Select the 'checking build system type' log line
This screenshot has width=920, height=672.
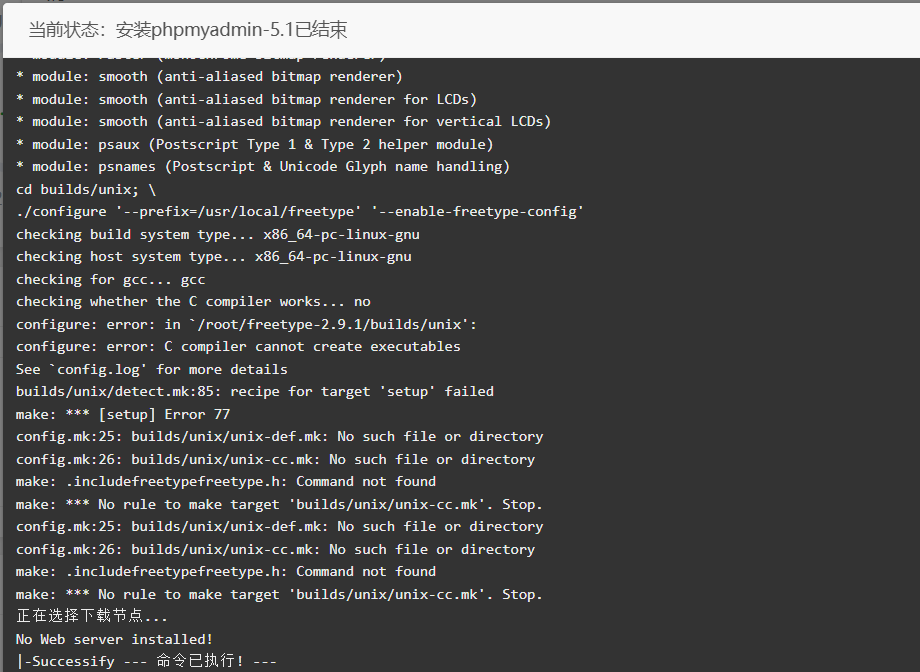click(x=218, y=234)
